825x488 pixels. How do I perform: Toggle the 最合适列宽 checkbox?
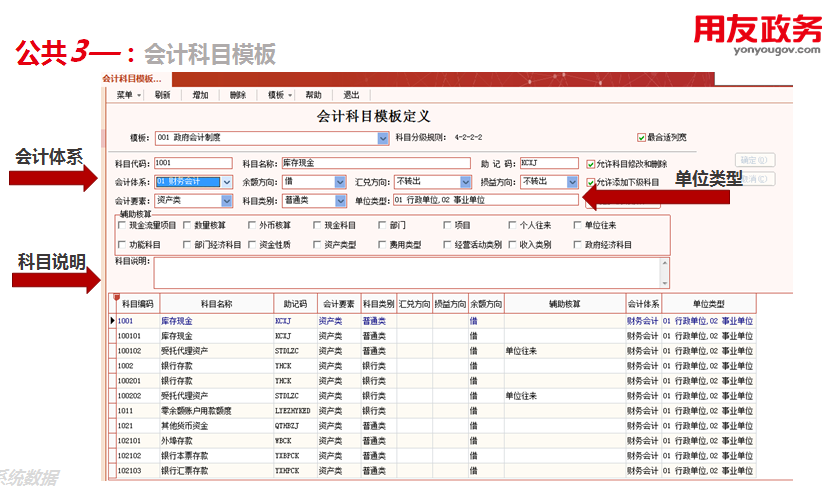pos(641,137)
